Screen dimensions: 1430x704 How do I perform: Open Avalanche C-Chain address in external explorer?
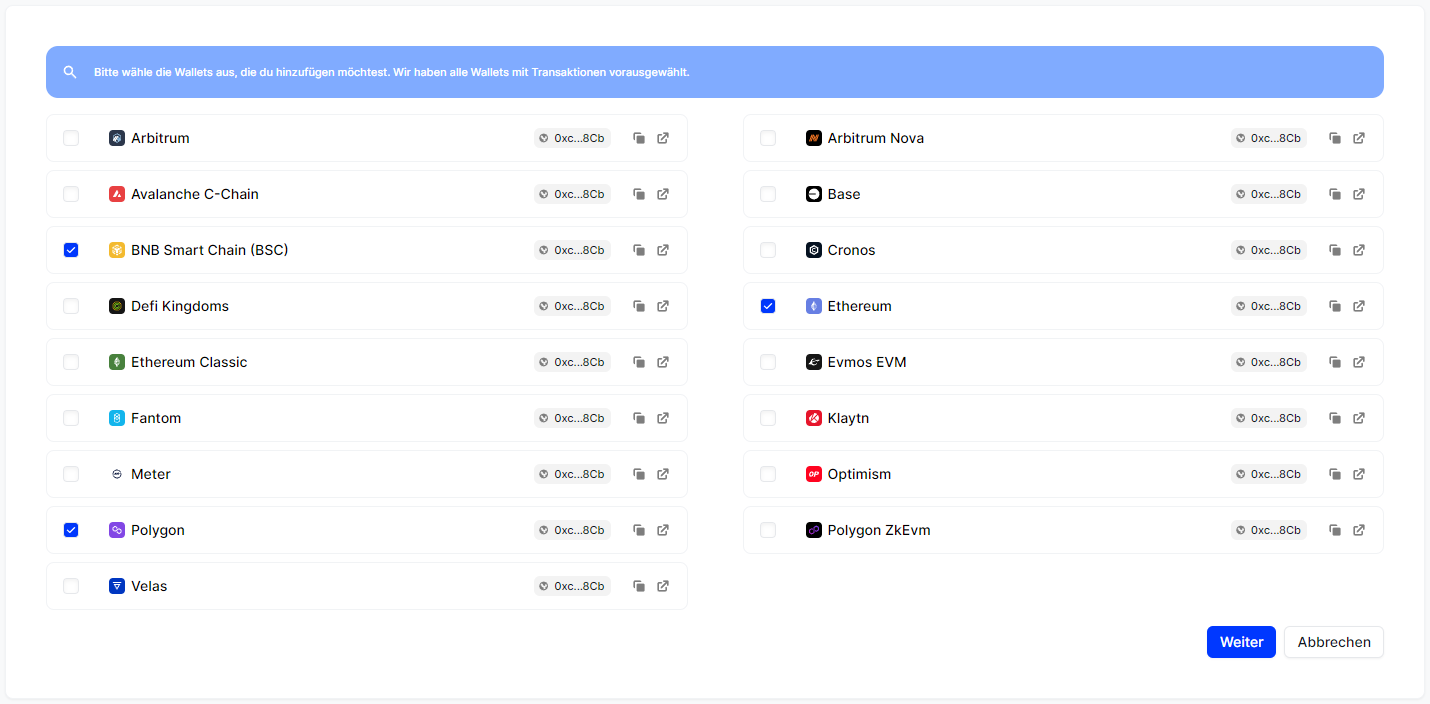coord(663,194)
